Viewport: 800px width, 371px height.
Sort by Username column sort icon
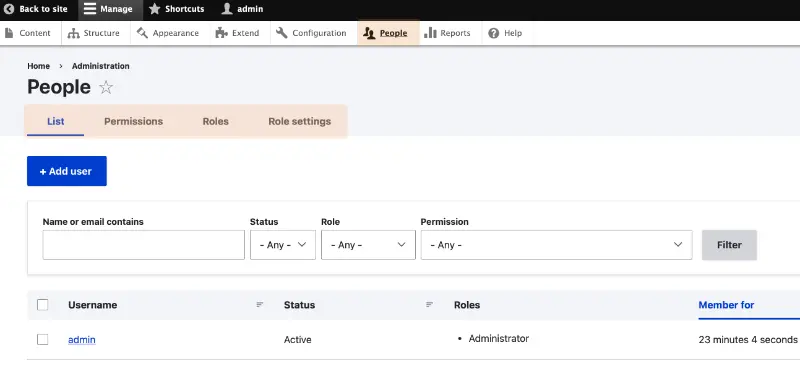[x=260, y=305]
